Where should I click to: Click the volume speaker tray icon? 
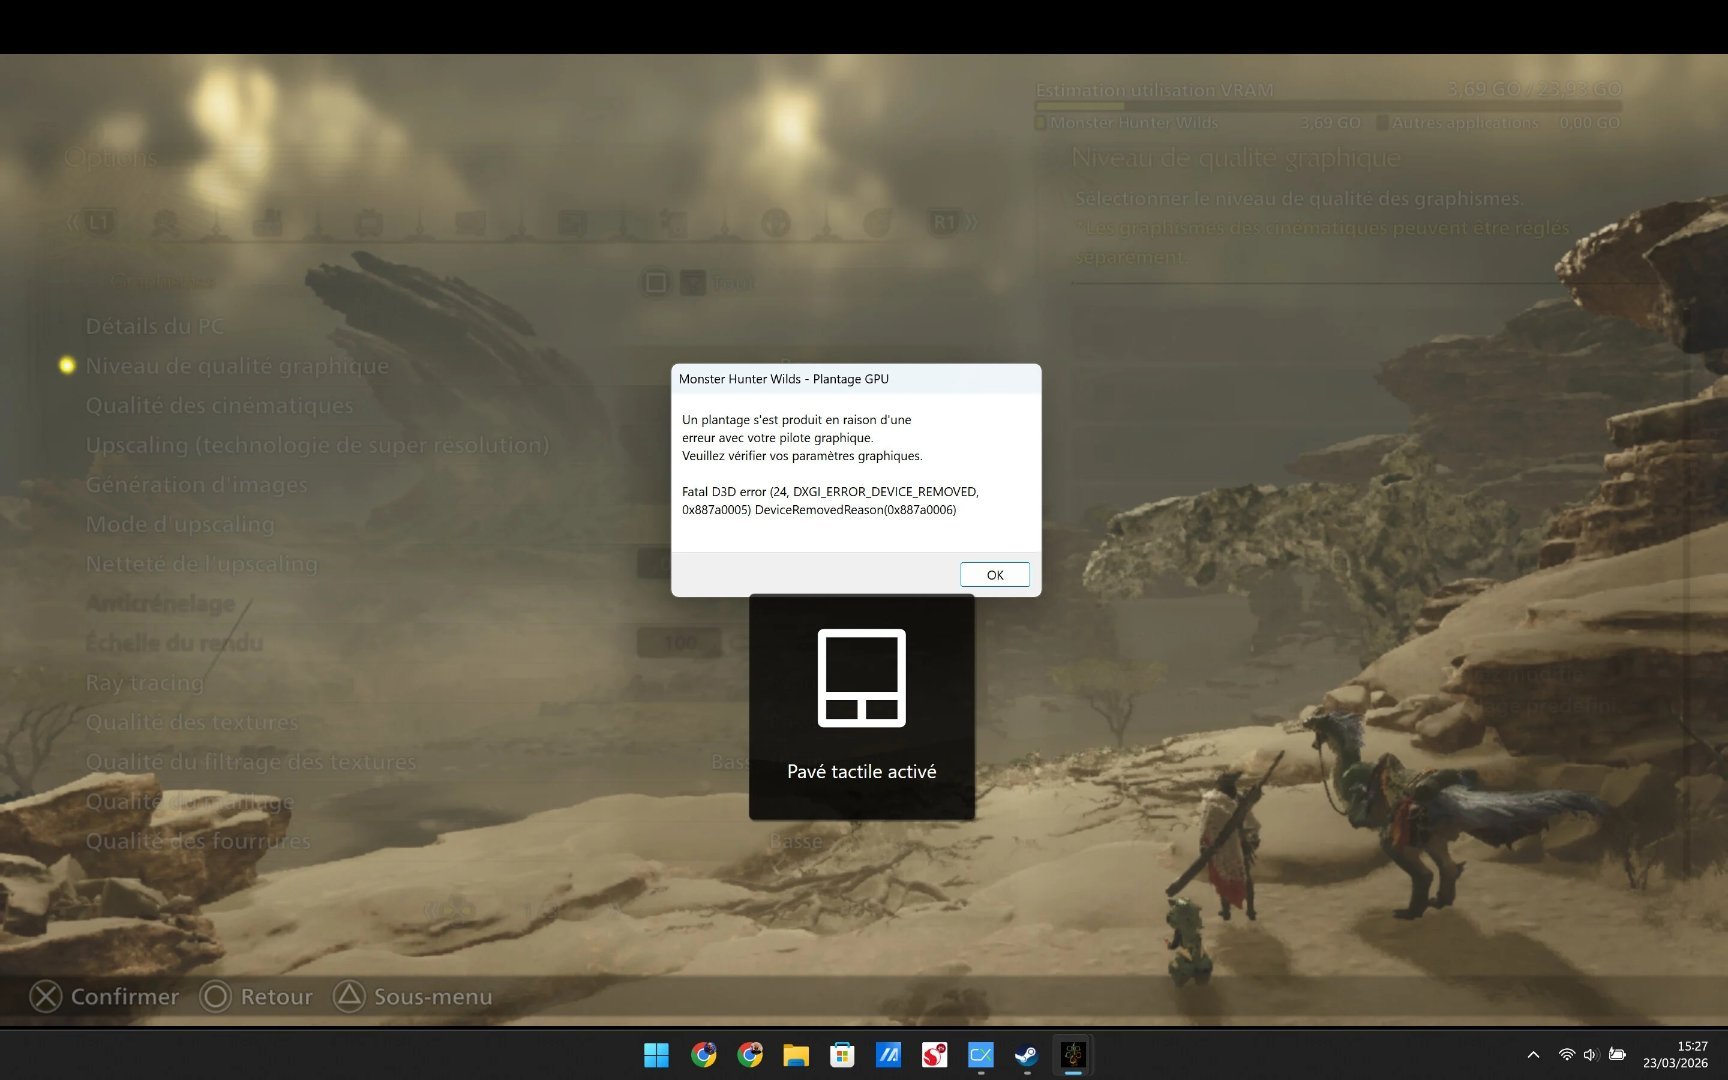(x=1590, y=1055)
